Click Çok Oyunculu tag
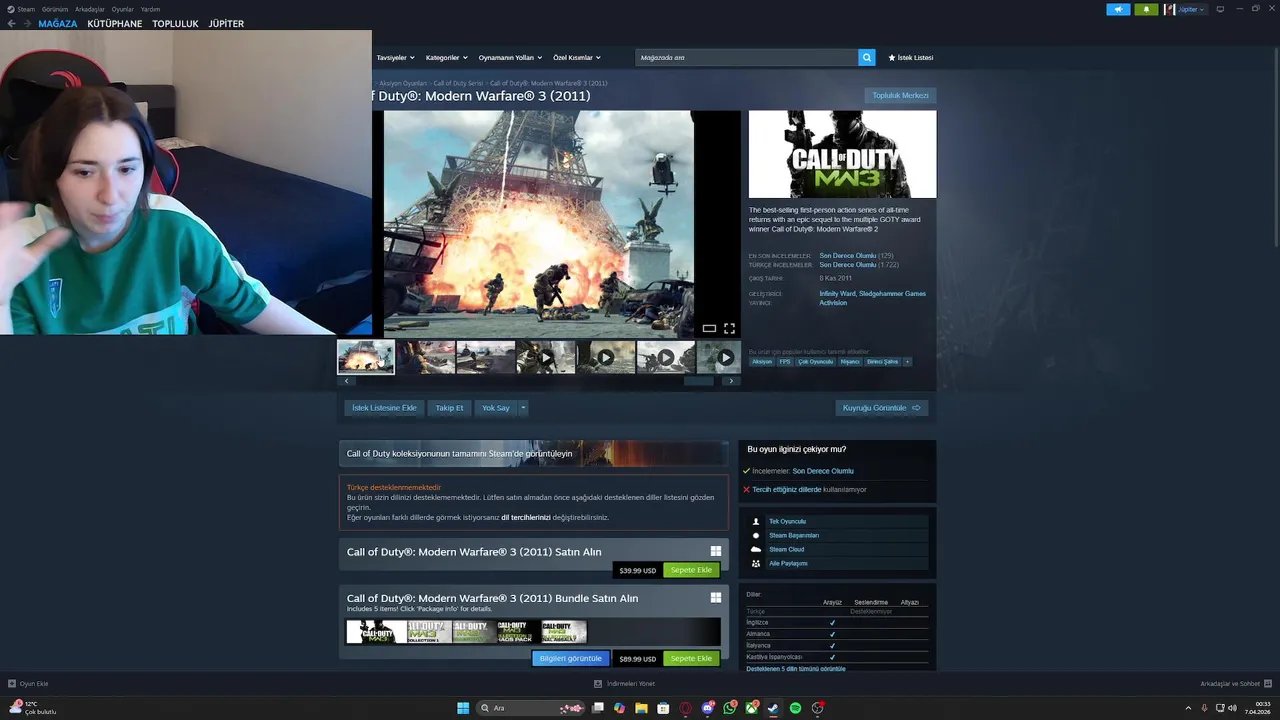The image size is (1280, 720). point(815,362)
